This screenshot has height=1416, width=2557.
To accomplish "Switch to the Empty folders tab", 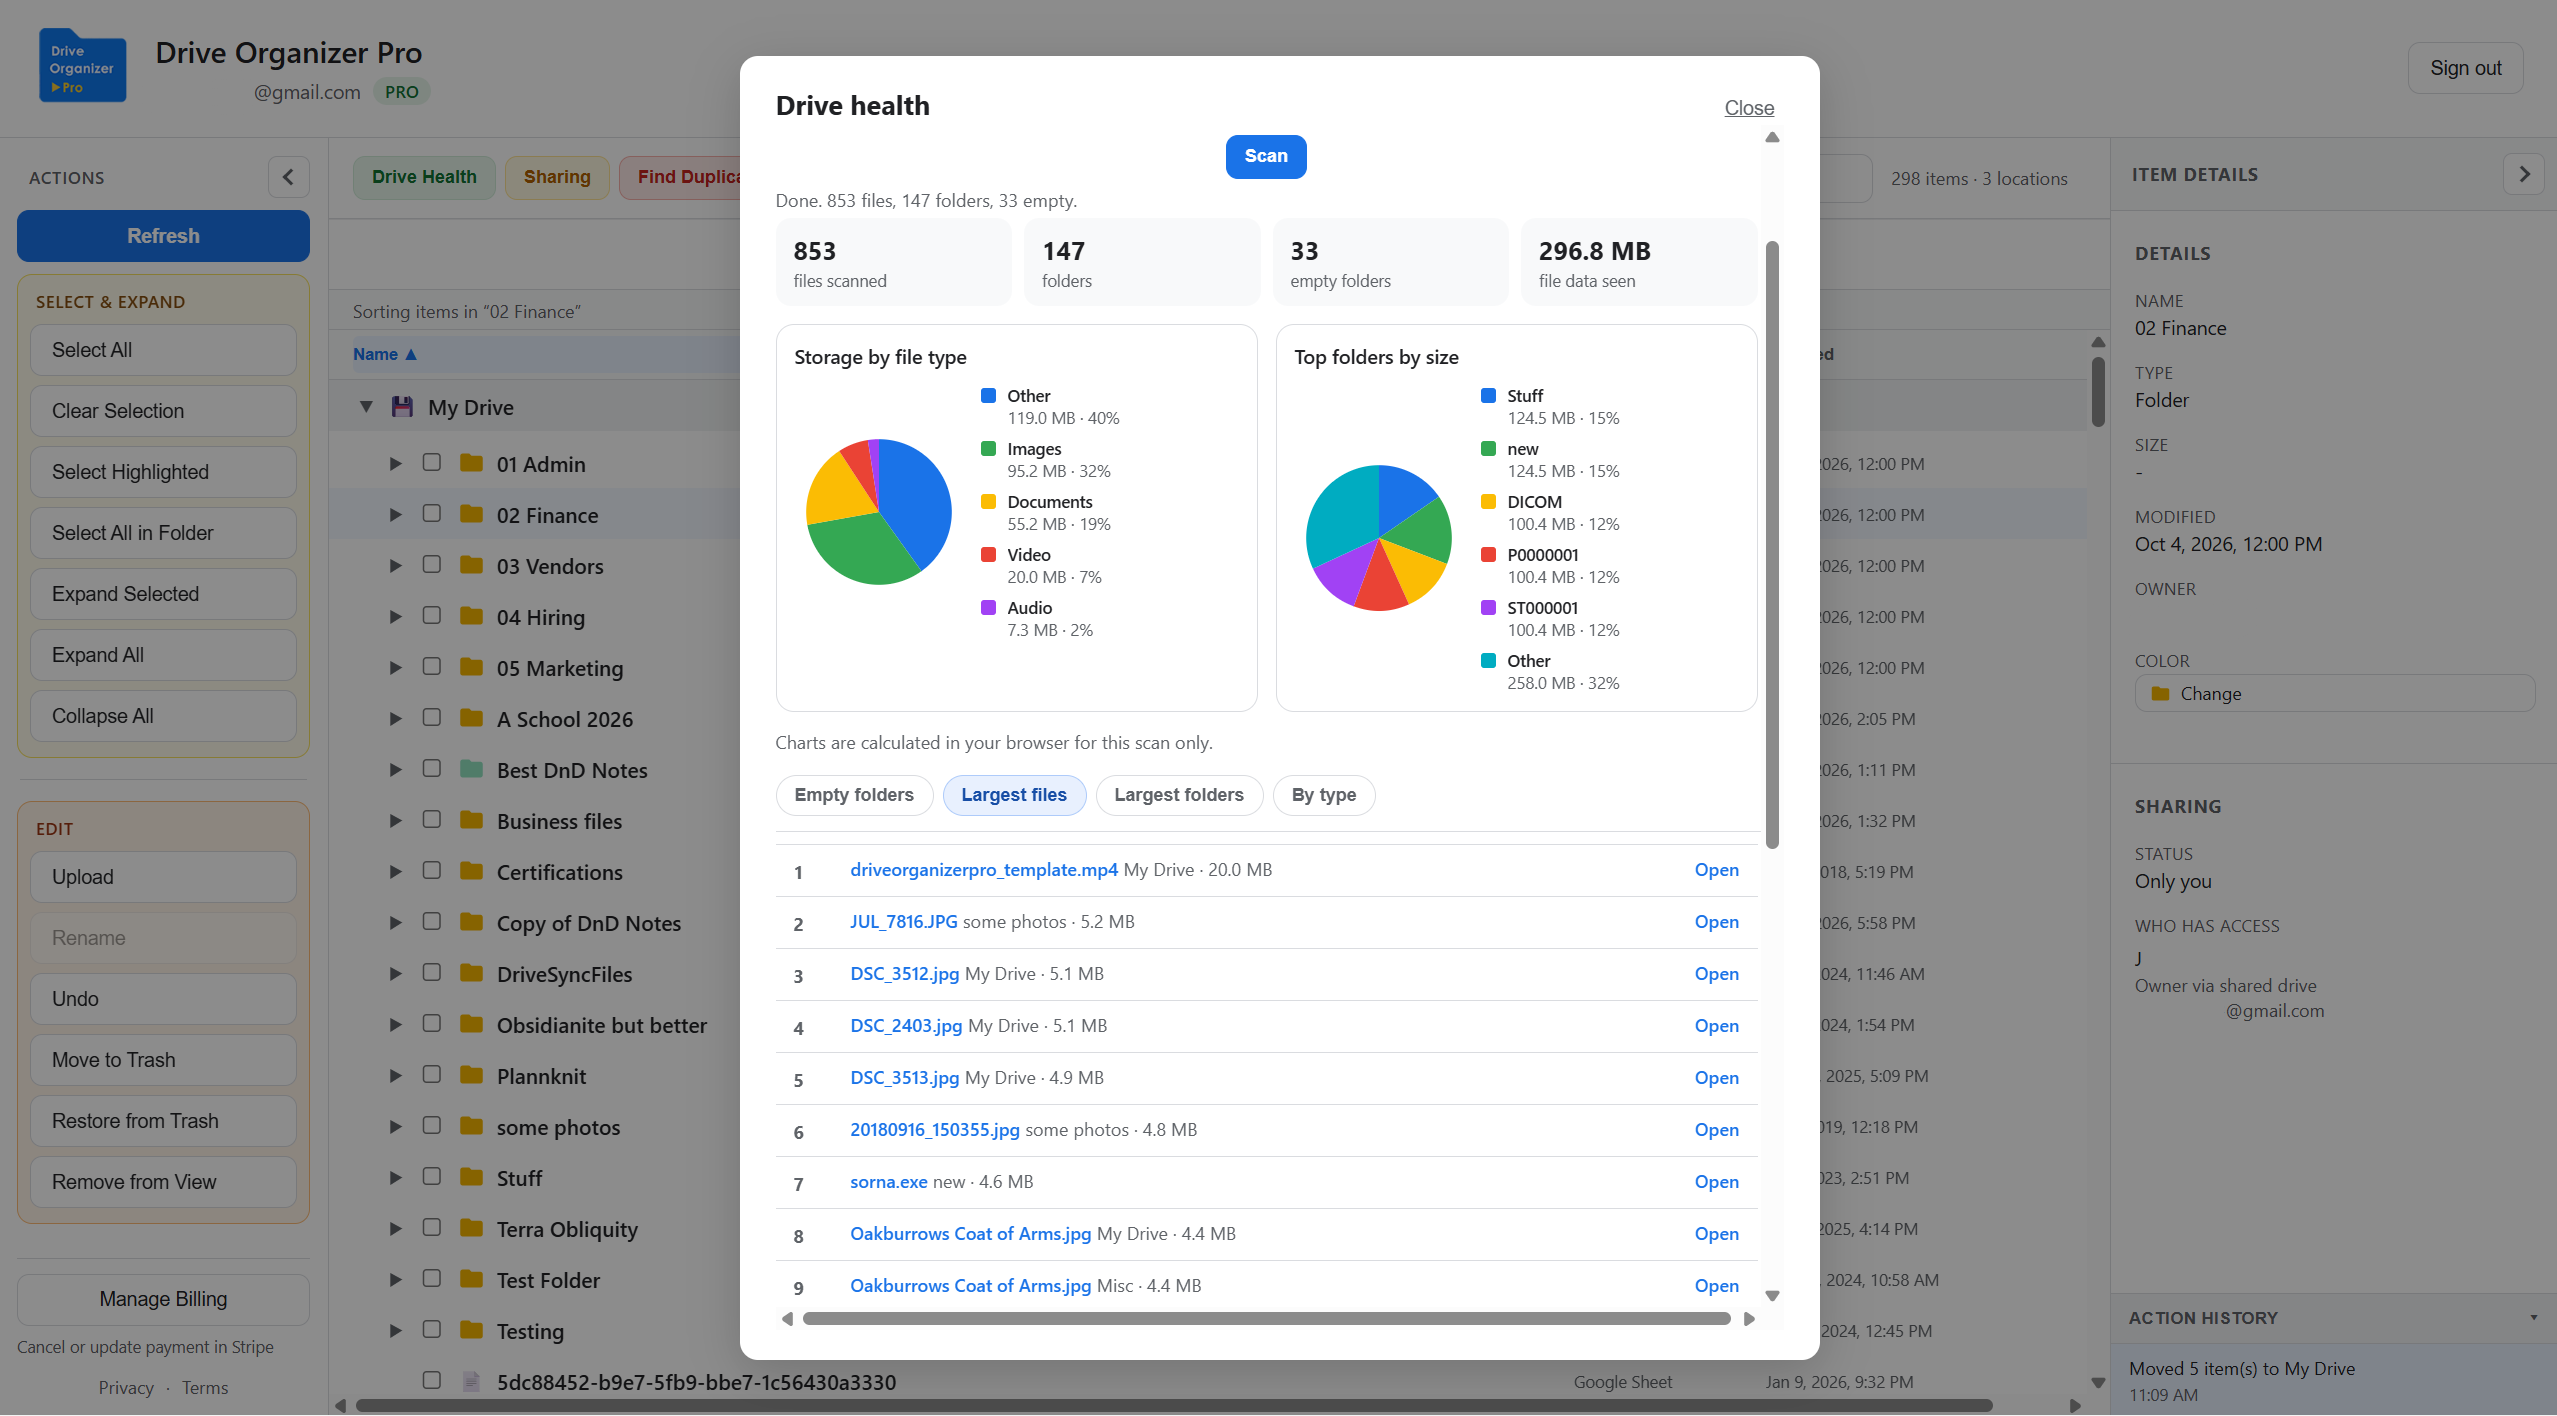I will (854, 795).
